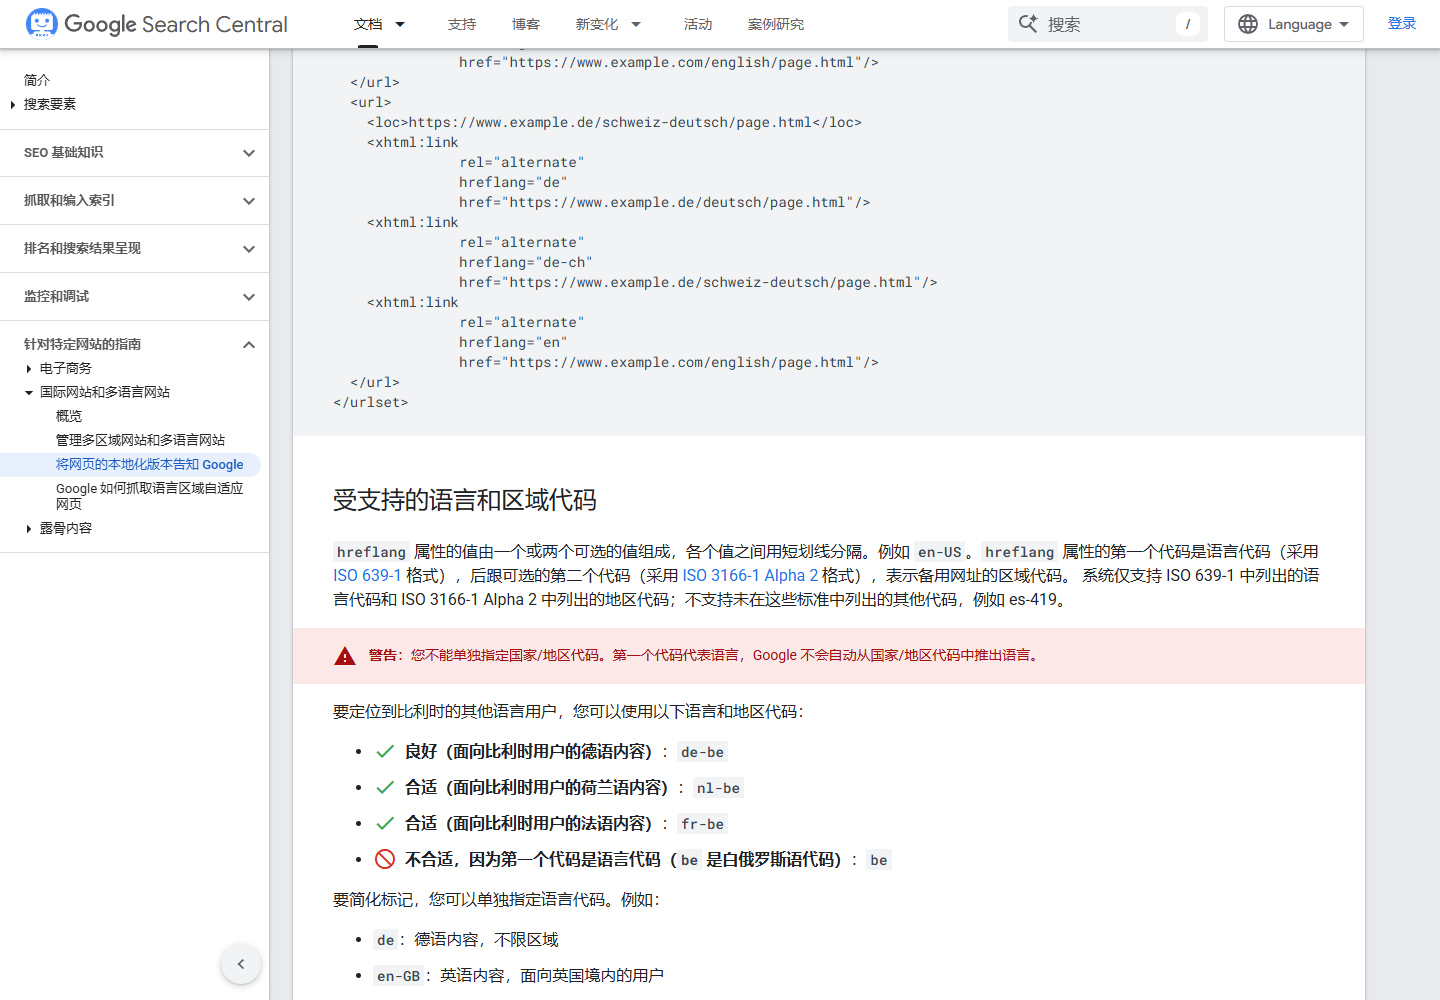
Task: Follow the ISO 3166-1 Alpha 2 link
Action: pos(750,576)
